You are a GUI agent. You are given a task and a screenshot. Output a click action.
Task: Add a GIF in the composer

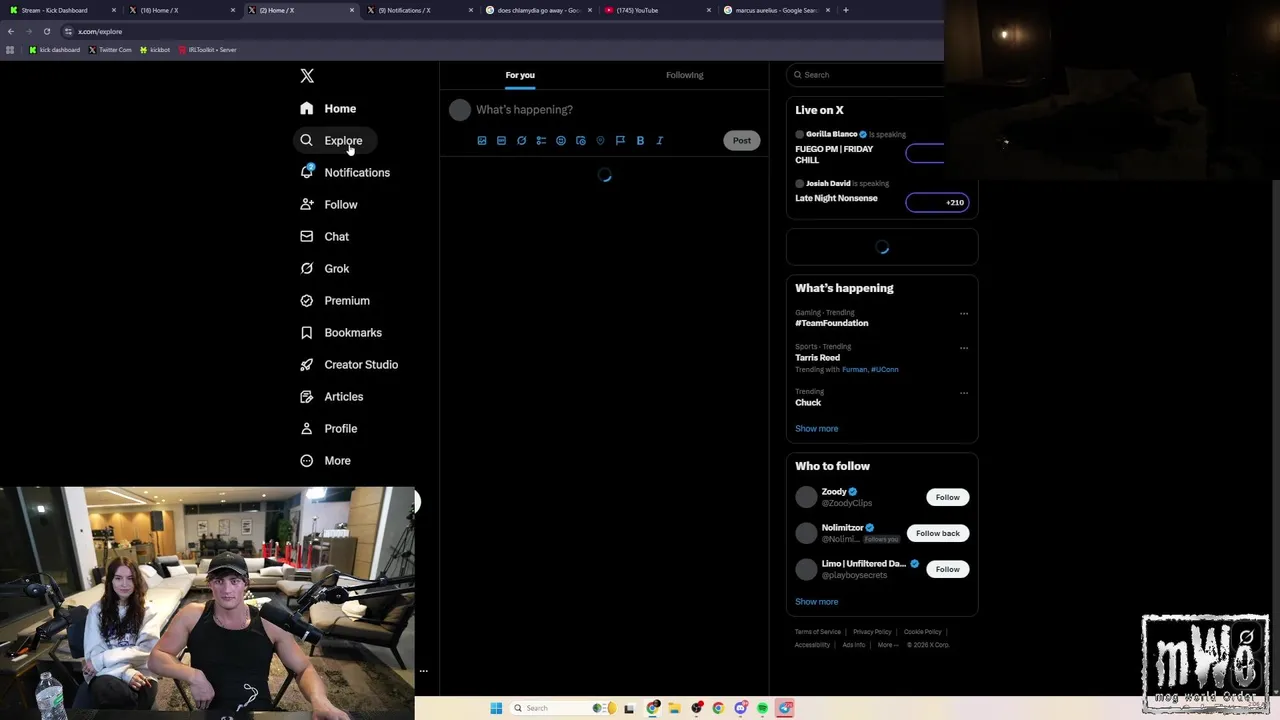[x=501, y=141]
